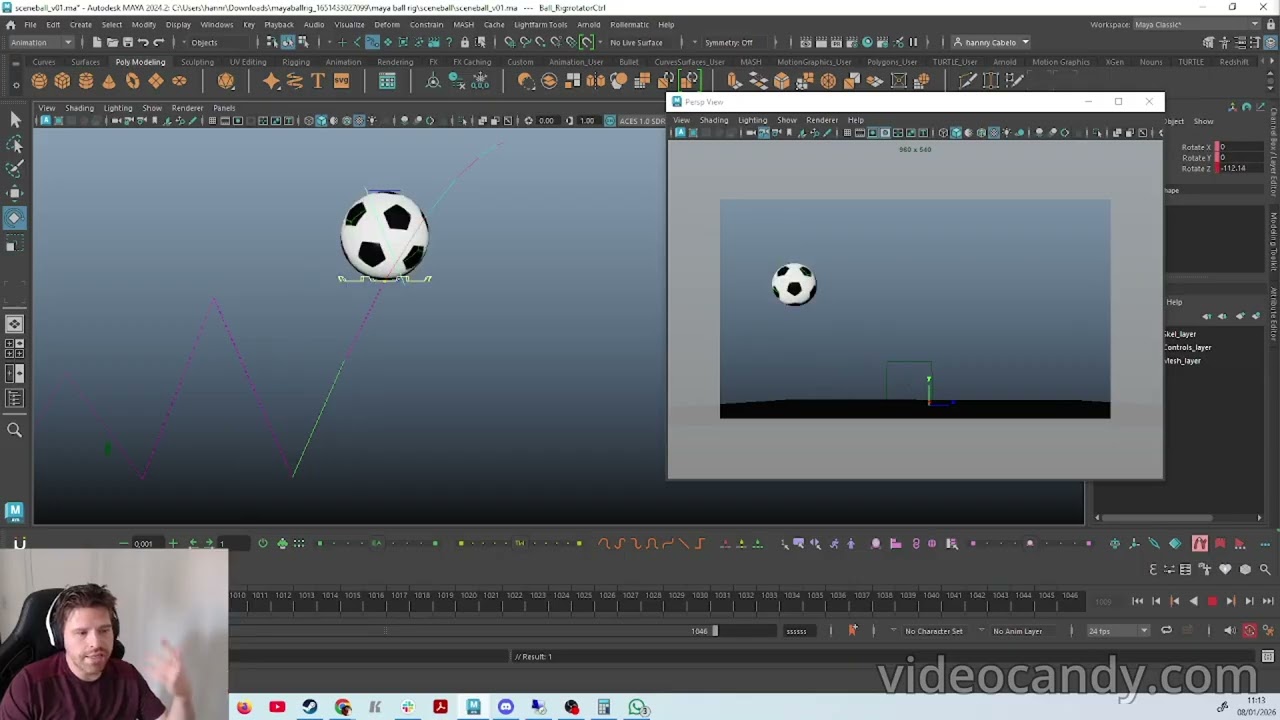Click the polygon Type text tool icon
The width and height of the screenshot is (1280, 720).
click(x=318, y=81)
